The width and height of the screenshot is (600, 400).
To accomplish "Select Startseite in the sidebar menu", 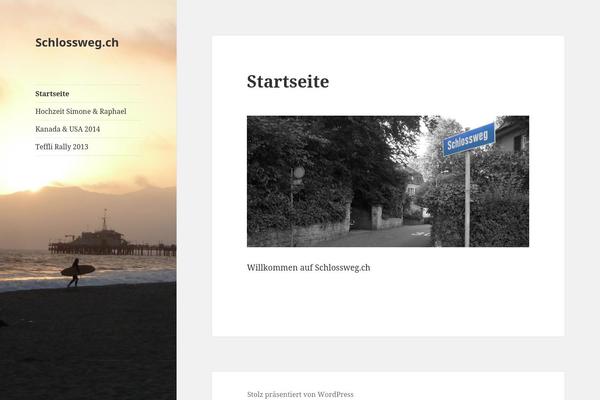I will [52, 94].
